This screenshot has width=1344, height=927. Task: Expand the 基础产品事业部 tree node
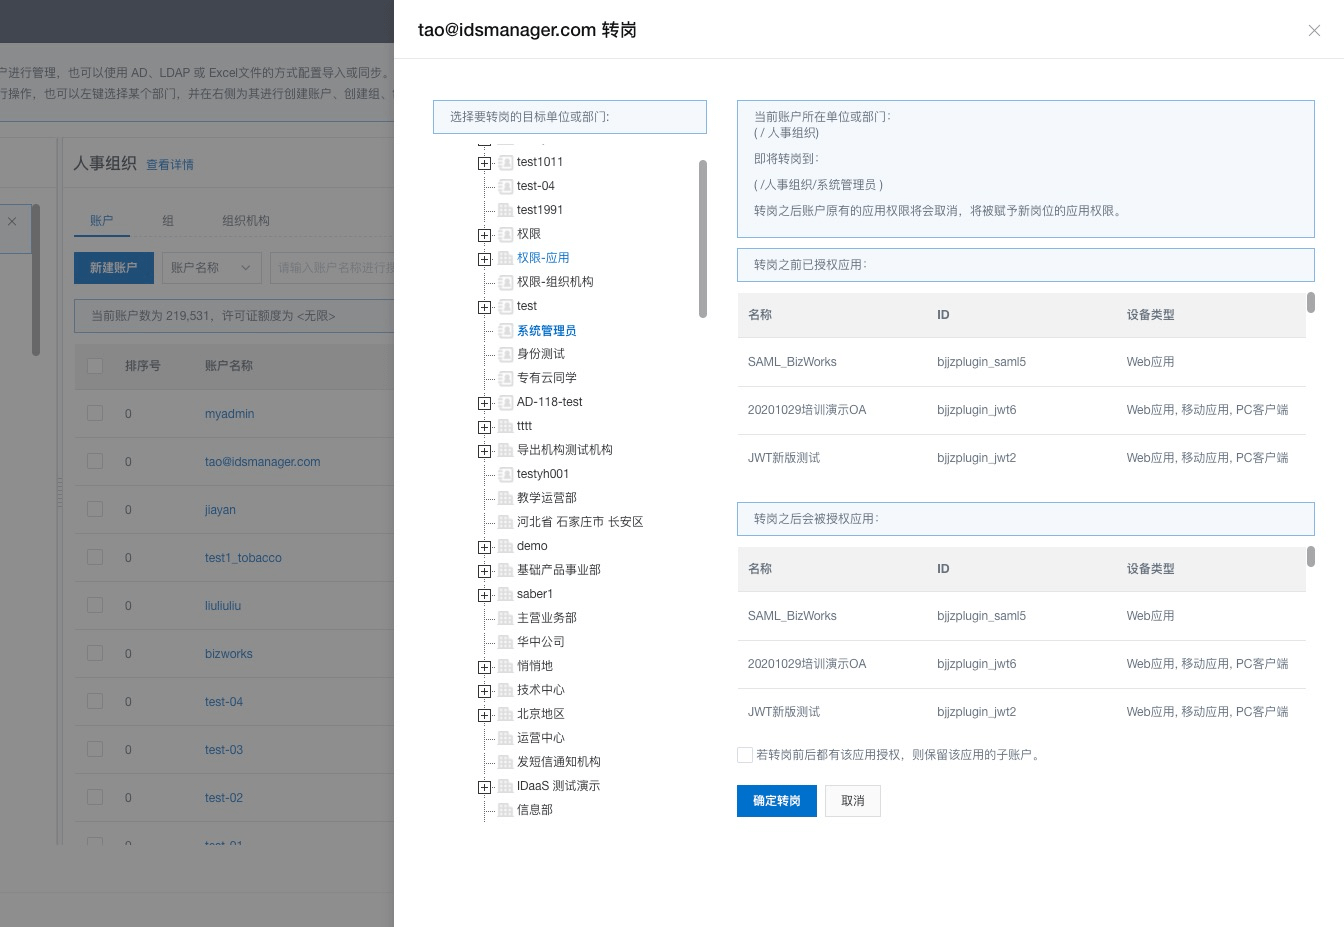pos(485,571)
